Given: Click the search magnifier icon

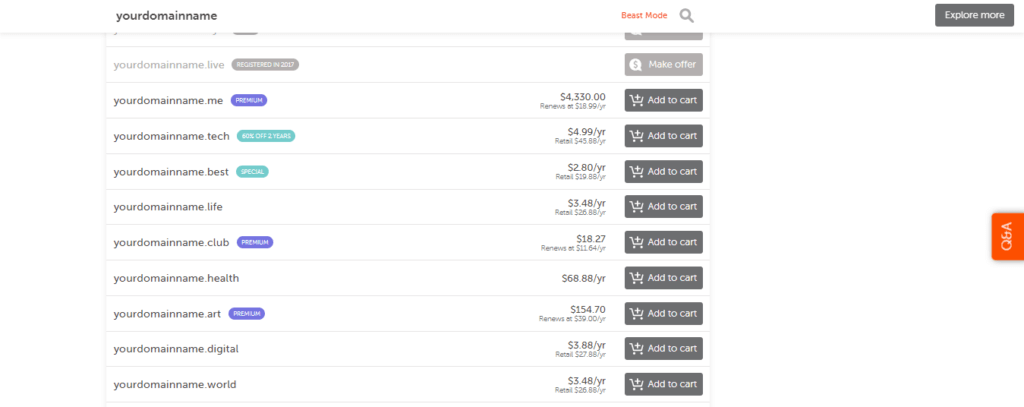Looking at the screenshot, I should click(686, 15).
